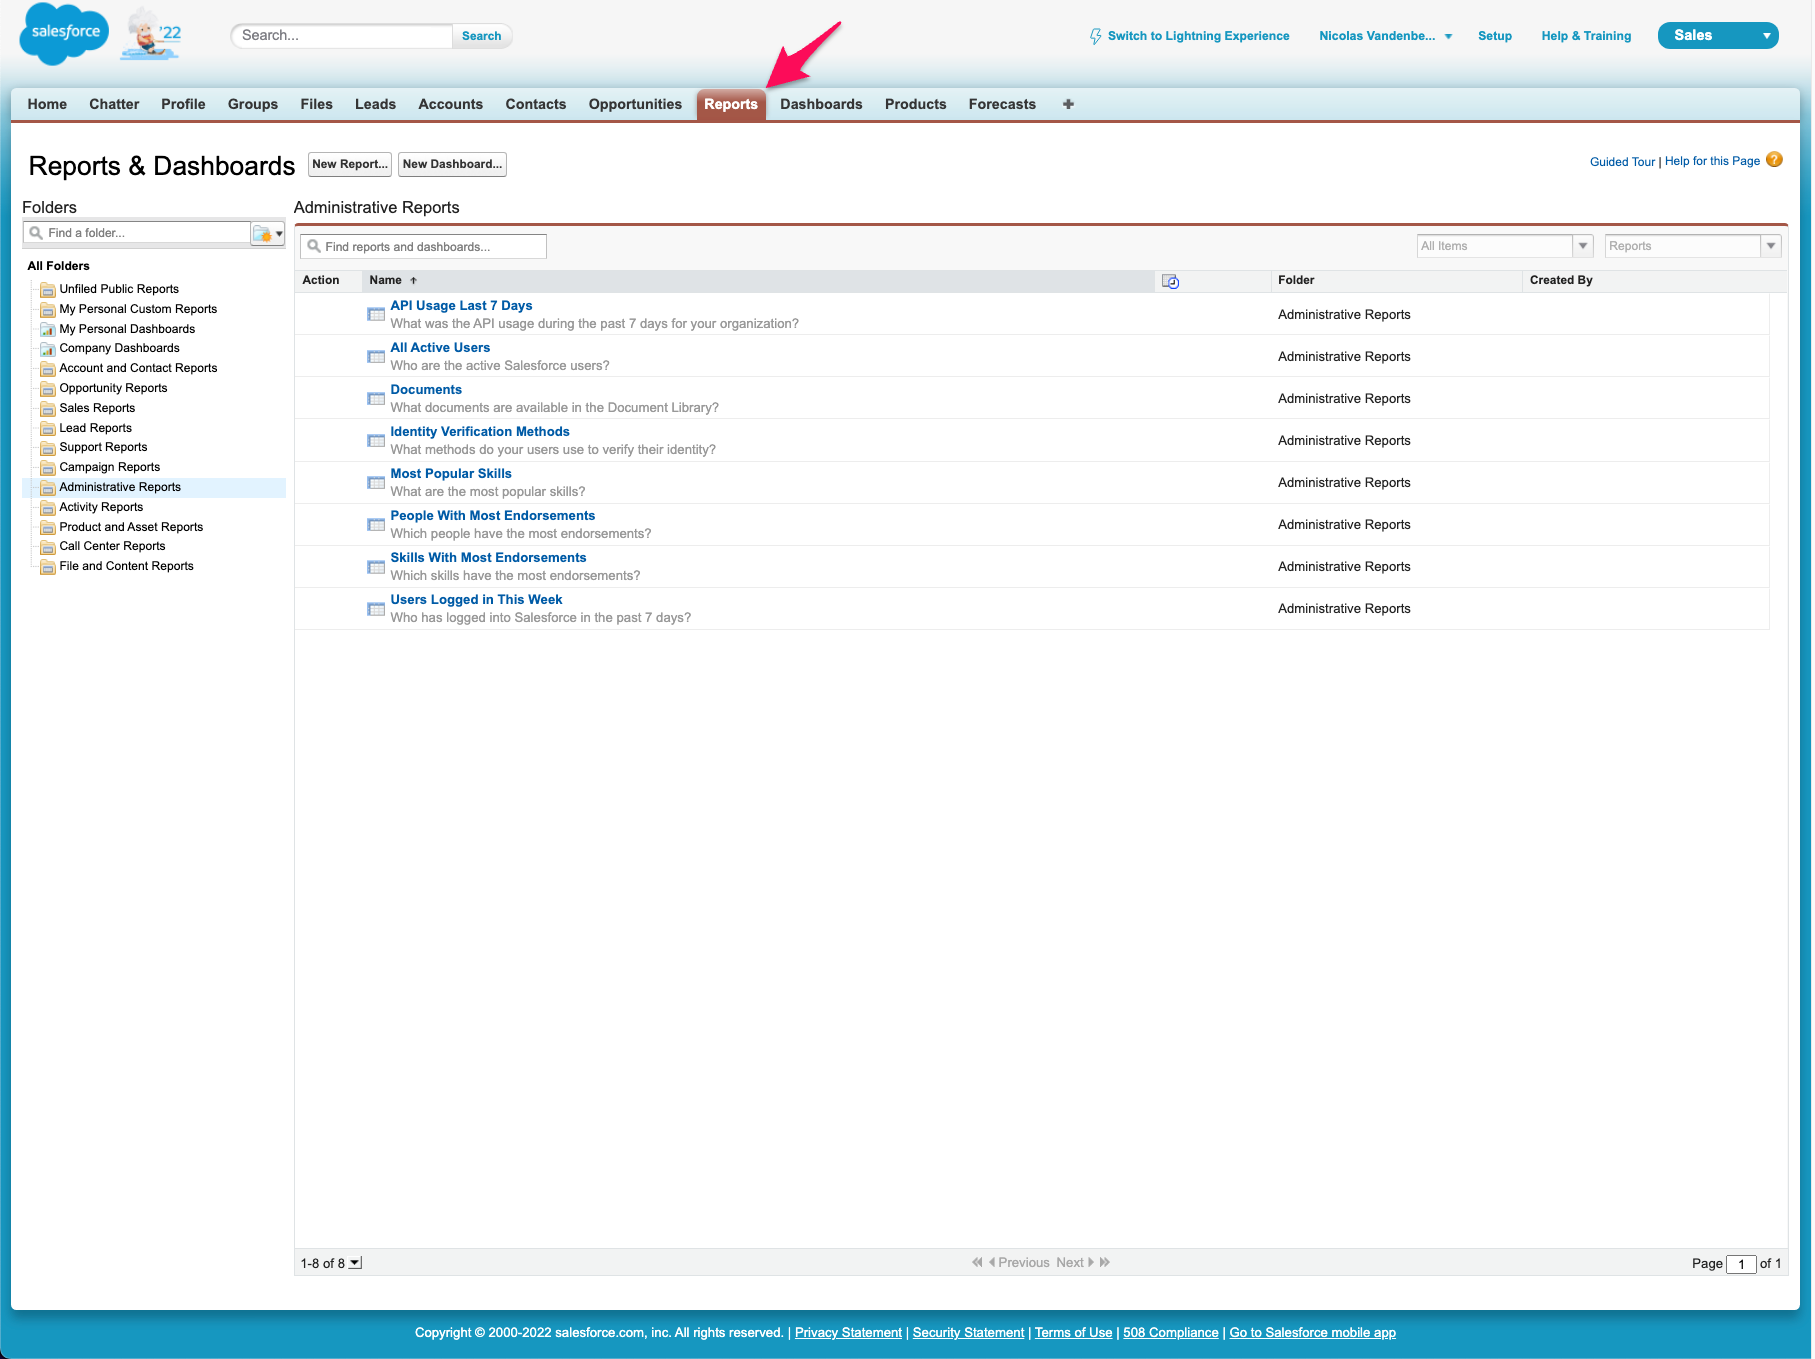This screenshot has width=1815, height=1359.
Task: Expand the new folder dropdown arrow
Action: tap(279, 233)
